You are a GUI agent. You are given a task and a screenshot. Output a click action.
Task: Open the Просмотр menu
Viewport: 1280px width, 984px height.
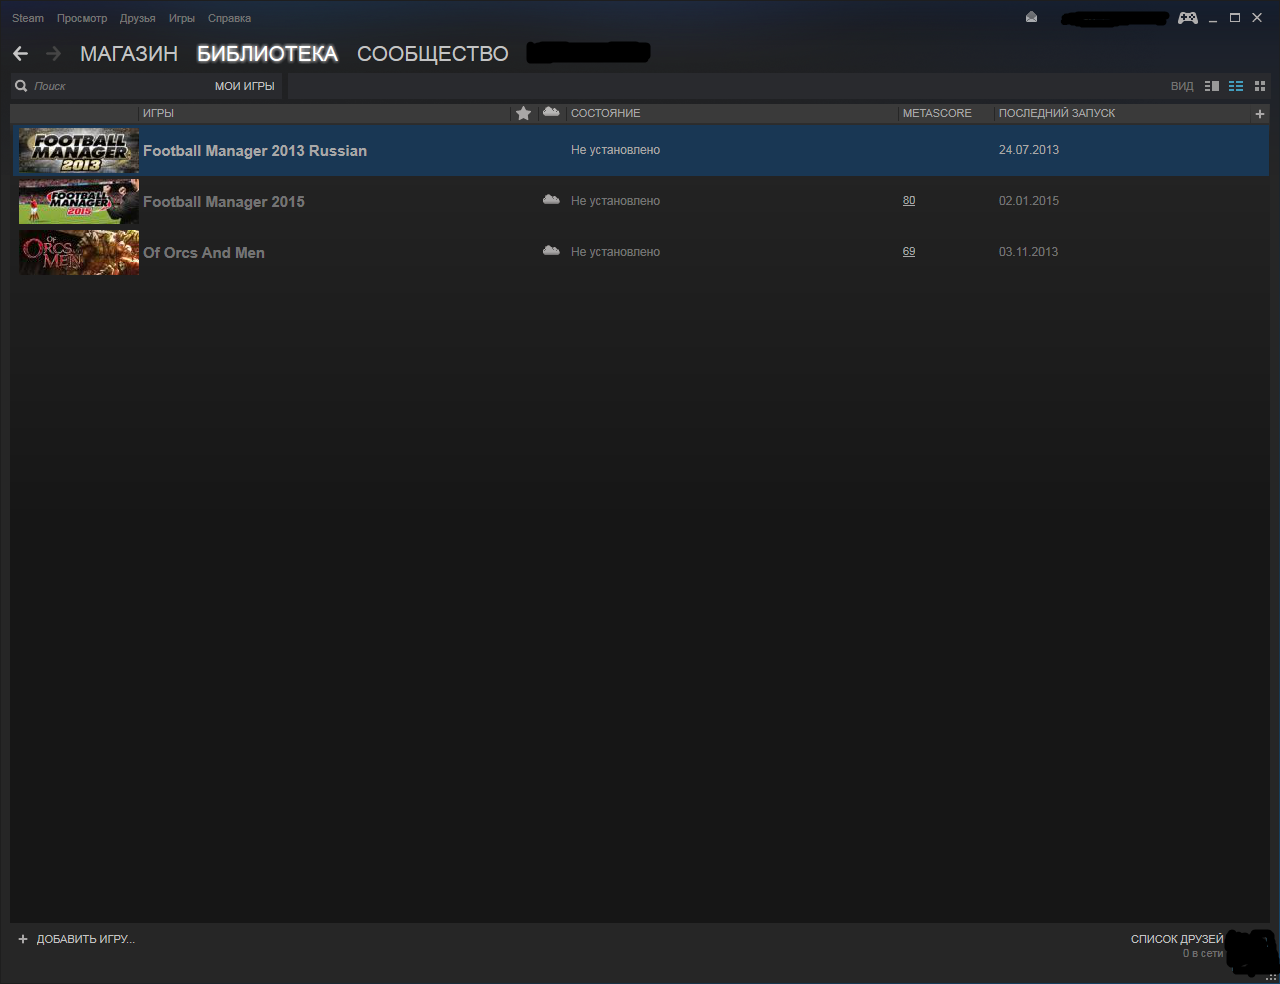(x=82, y=18)
